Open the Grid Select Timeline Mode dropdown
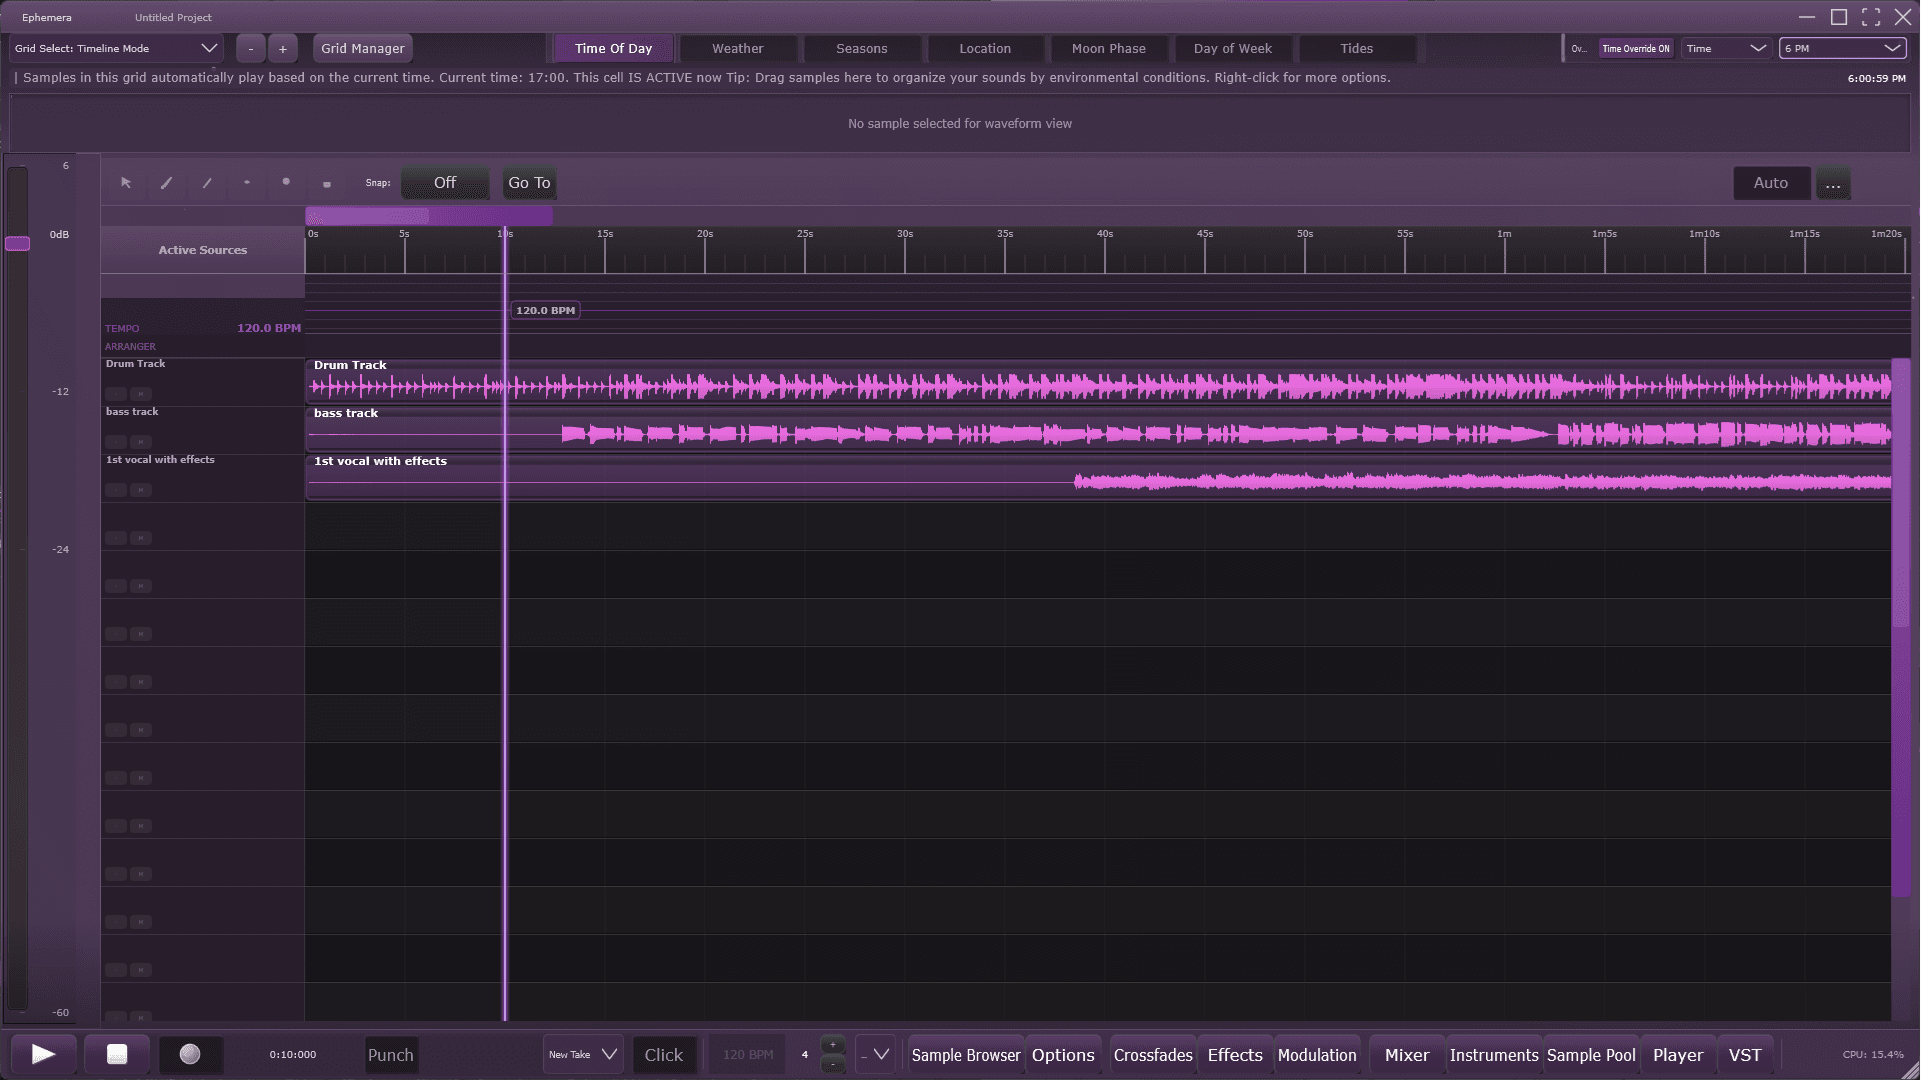This screenshot has height=1080, width=1921. click(x=116, y=48)
